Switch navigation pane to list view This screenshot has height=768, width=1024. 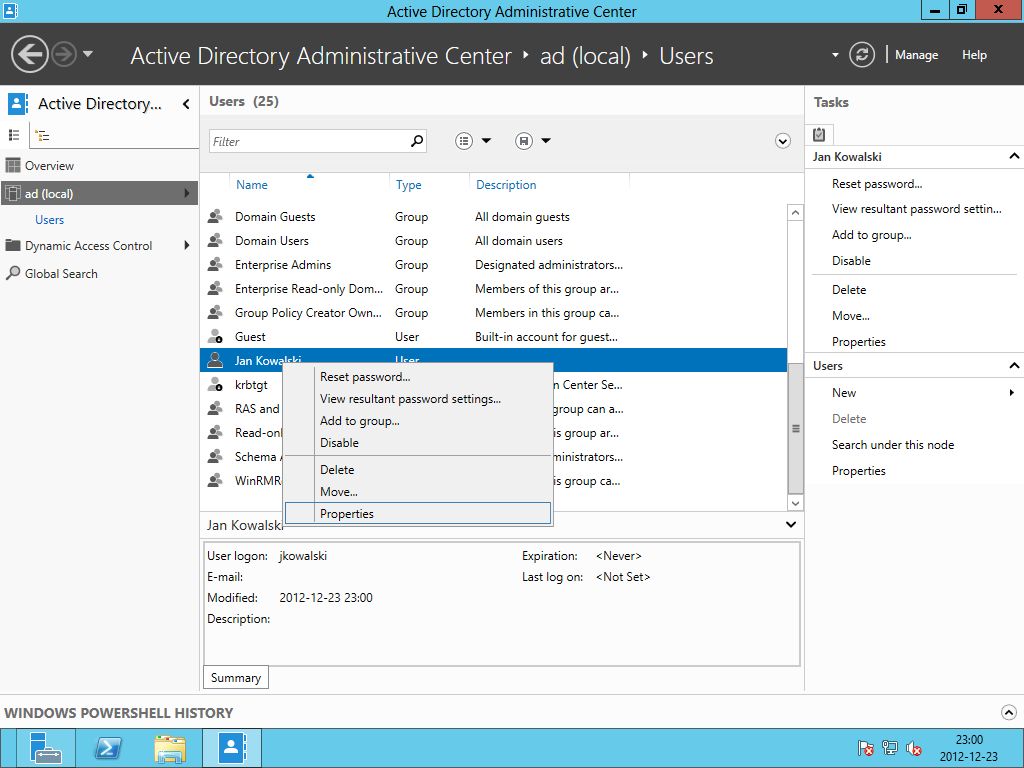click(14, 135)
